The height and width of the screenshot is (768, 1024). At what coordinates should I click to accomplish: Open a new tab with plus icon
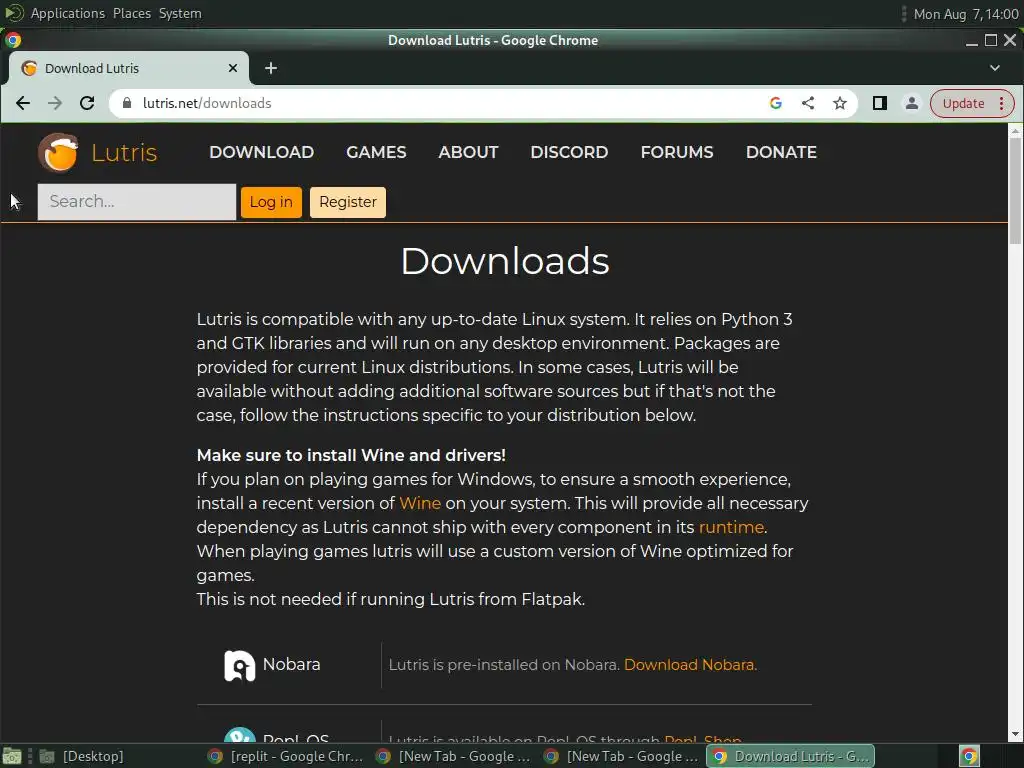click(271, 68)
